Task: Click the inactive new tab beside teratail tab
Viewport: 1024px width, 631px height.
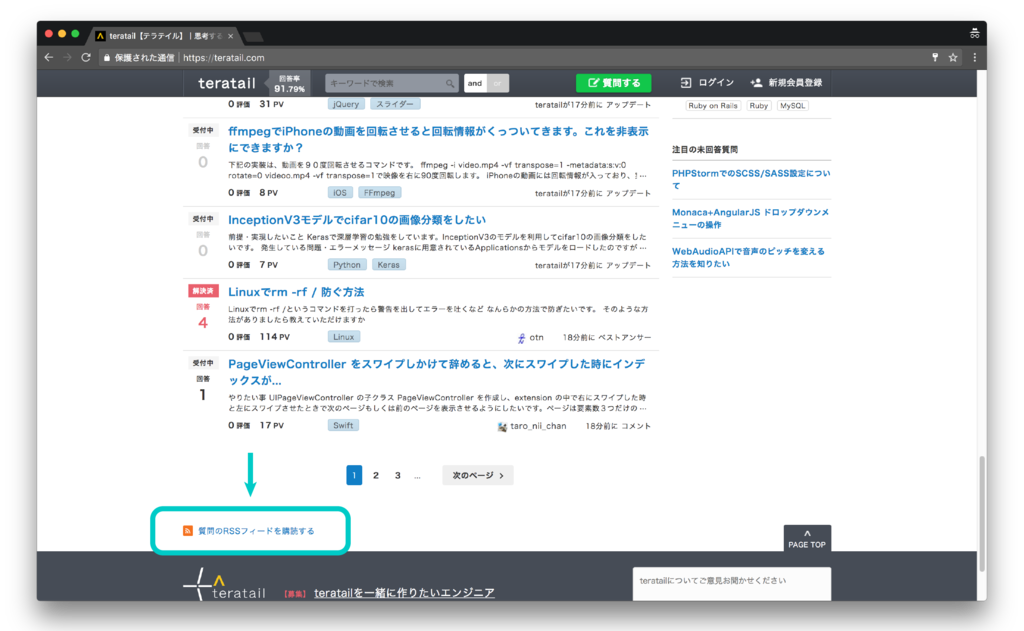Action: (252, 36)
